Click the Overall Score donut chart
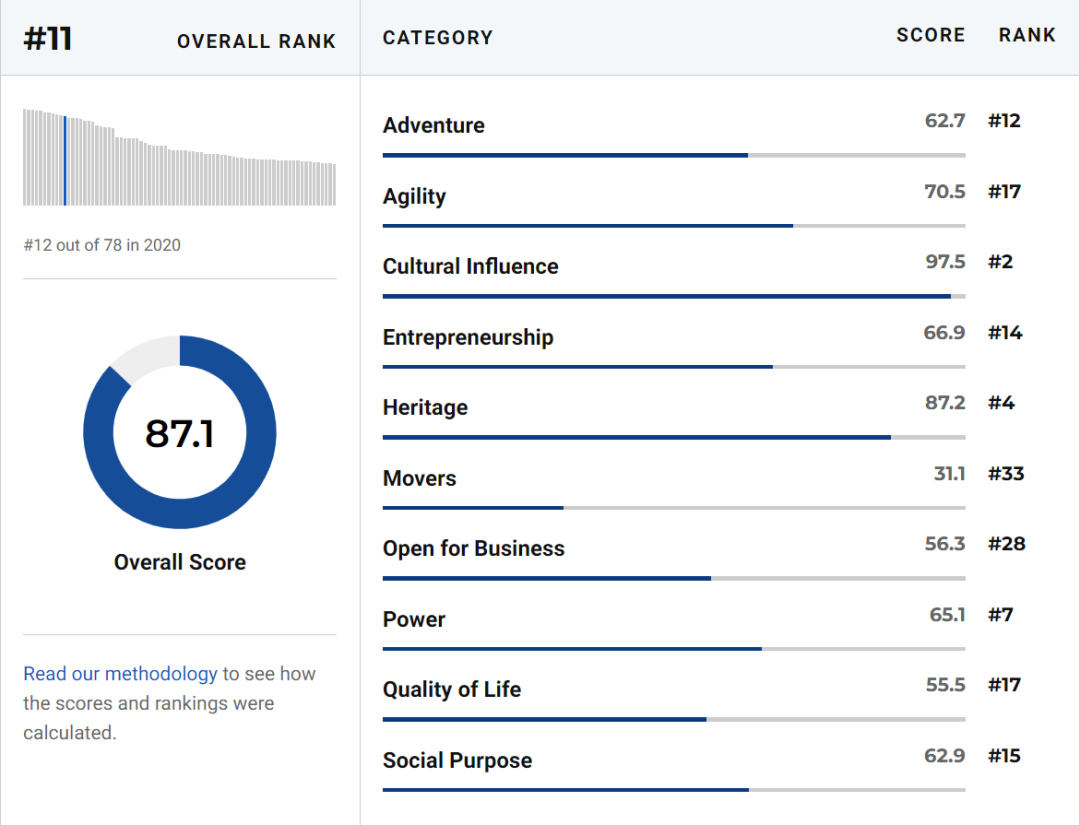Screen dimensions: 1080x825 [180, 432]
